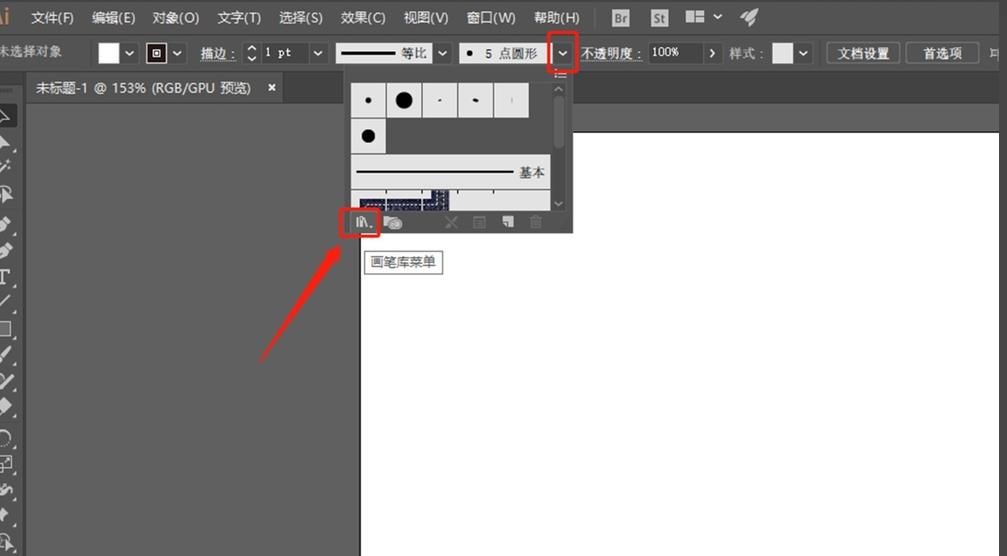The width and height of the screenshot is (1007, 556).
Task: Open the stroke weight dropdown arrow
Action: [318, 53]
